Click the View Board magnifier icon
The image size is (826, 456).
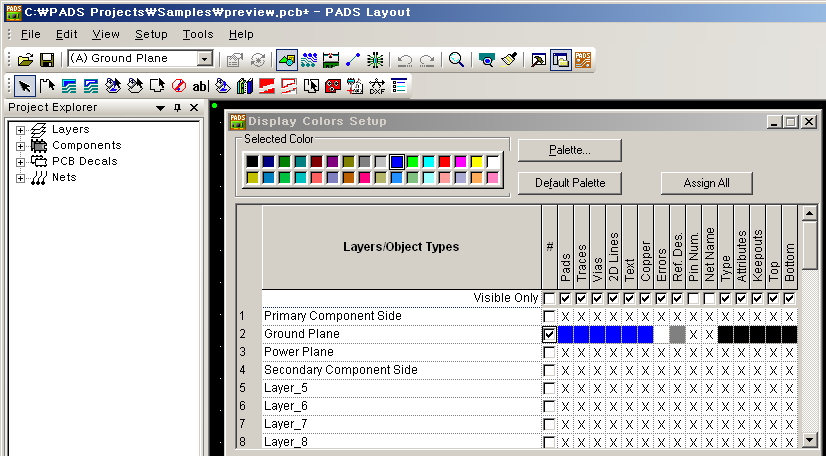pos(486,60)
